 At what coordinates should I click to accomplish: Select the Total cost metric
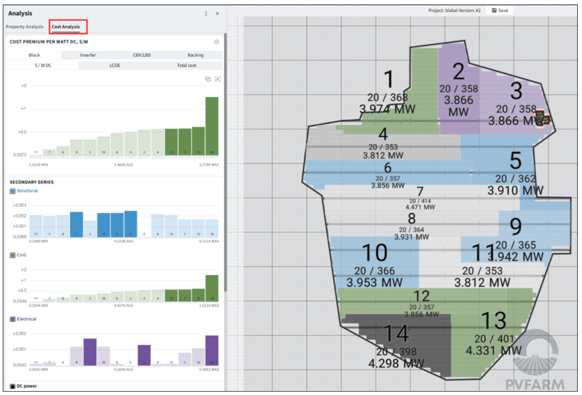tap(186, 65)
